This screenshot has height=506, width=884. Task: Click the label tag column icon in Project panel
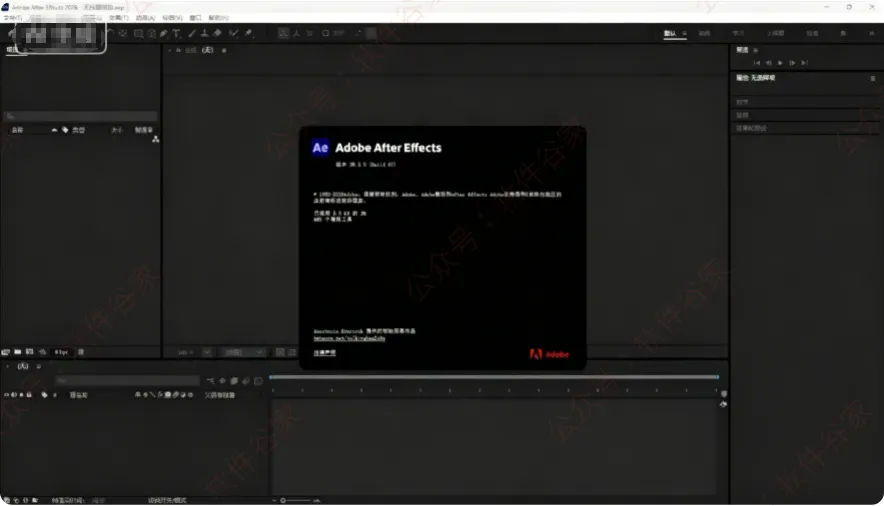coord(65,130)
